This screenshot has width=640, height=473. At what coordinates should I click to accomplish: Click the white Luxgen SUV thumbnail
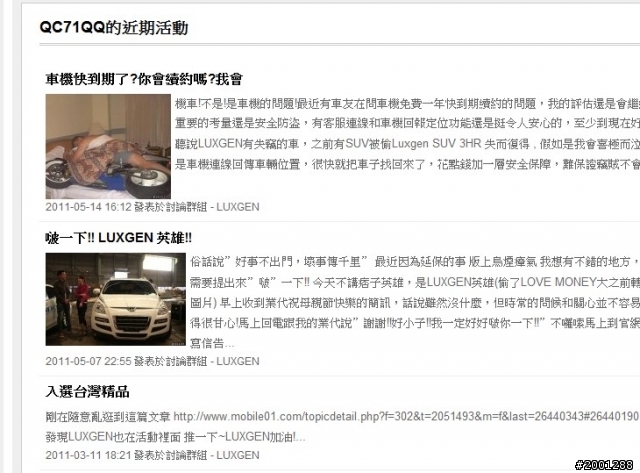[116, 299]
